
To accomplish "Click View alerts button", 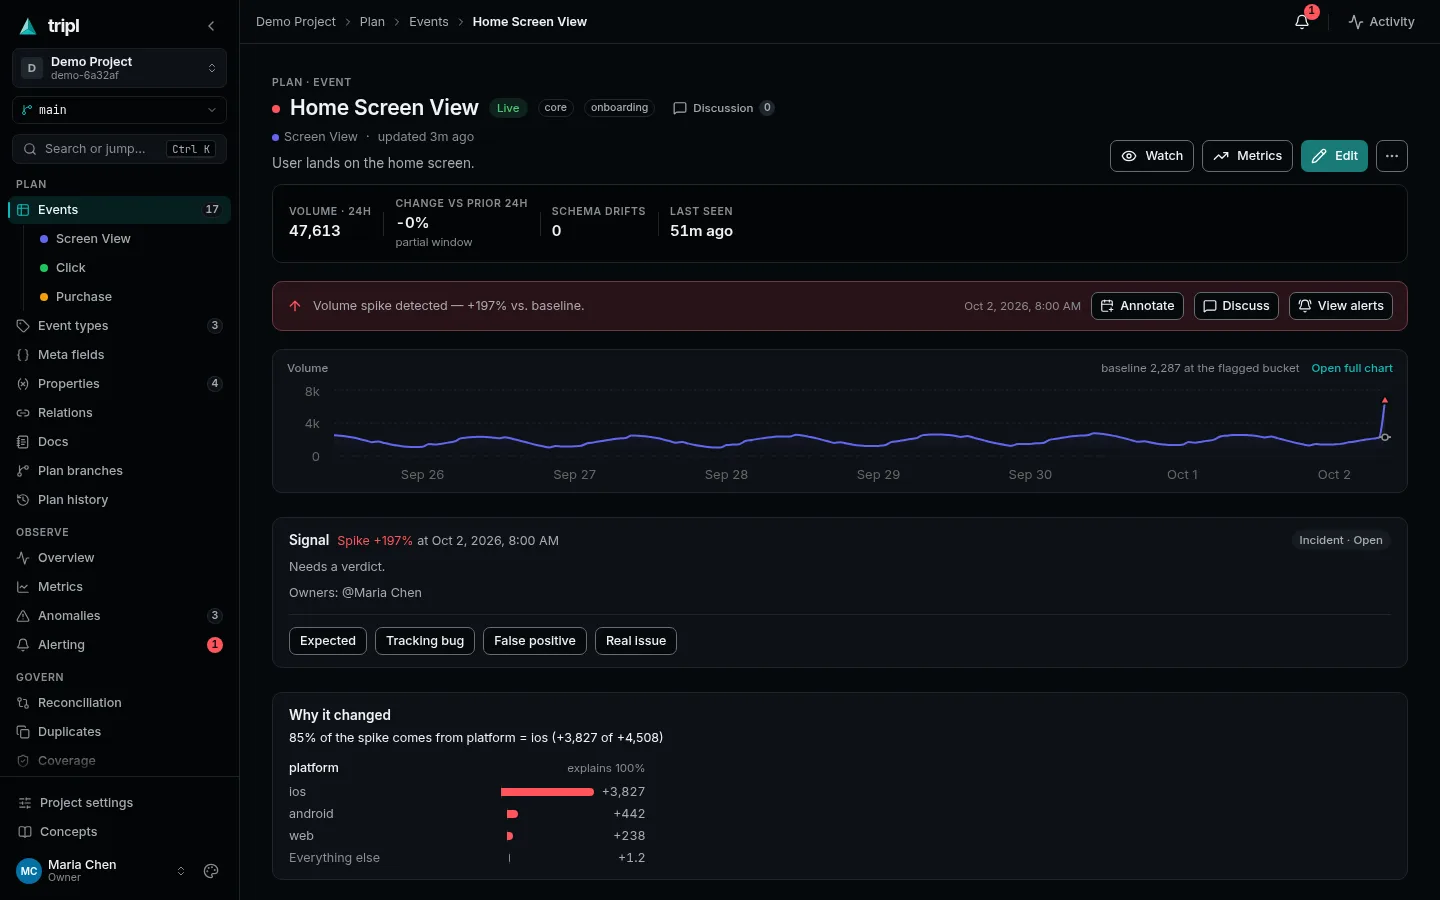I will [x=1341, y=306].
